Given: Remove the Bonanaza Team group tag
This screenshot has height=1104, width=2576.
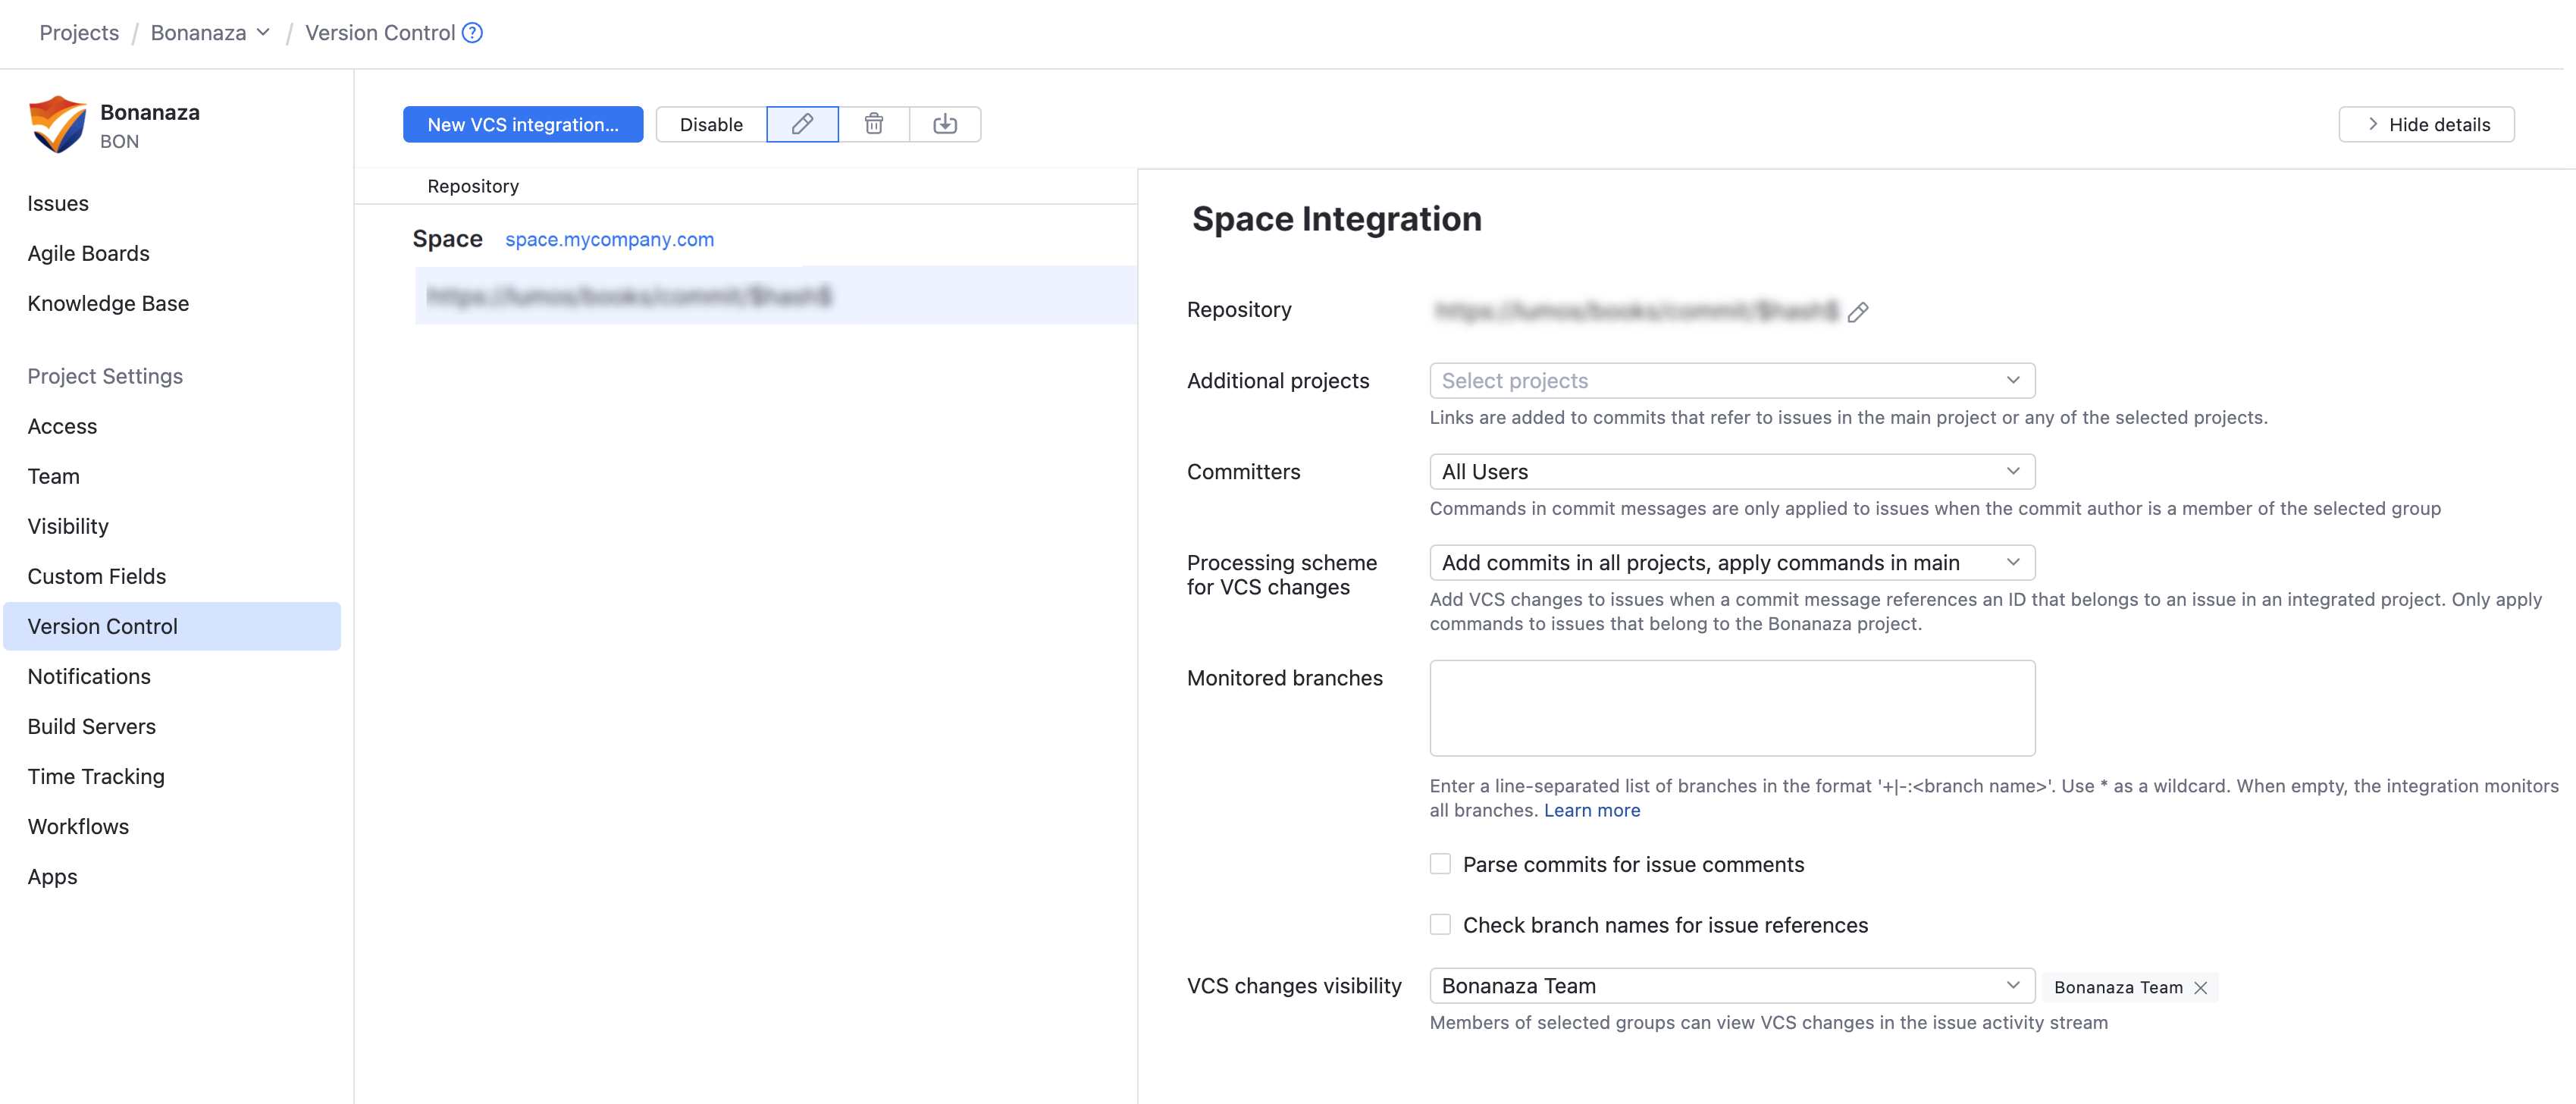Looking at the screenshot, I should [x=2200, y=987].
